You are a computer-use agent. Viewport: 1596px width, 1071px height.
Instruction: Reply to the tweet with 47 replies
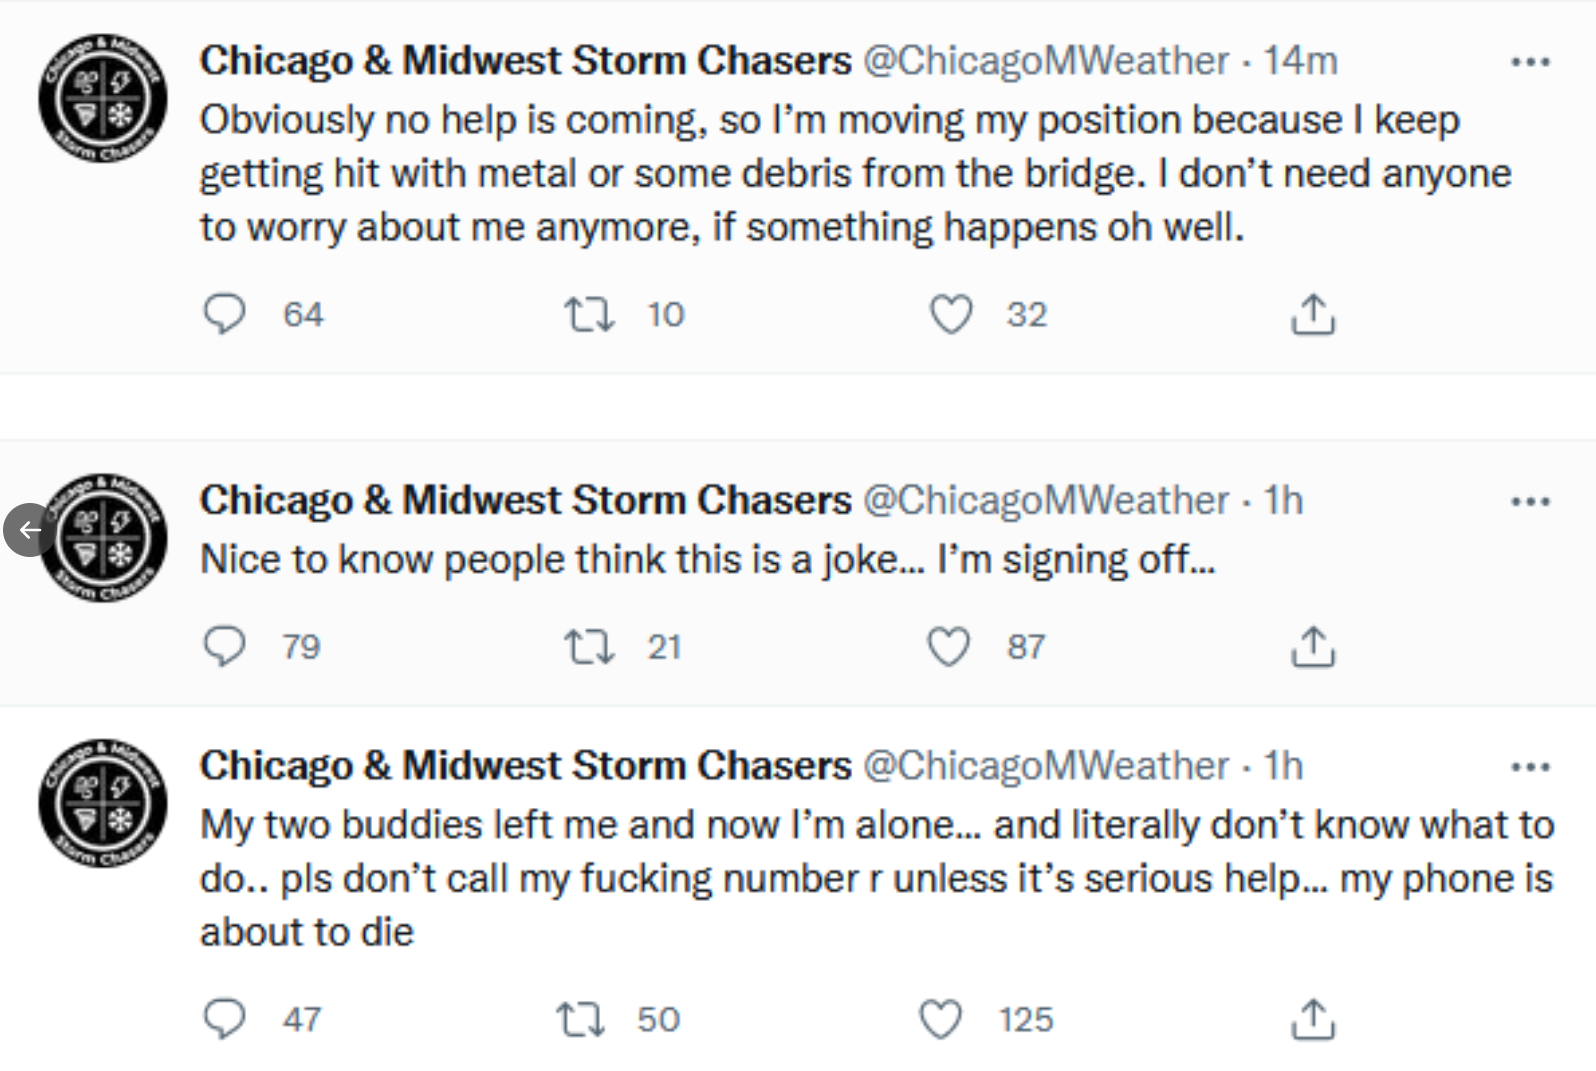[224, 1019]
